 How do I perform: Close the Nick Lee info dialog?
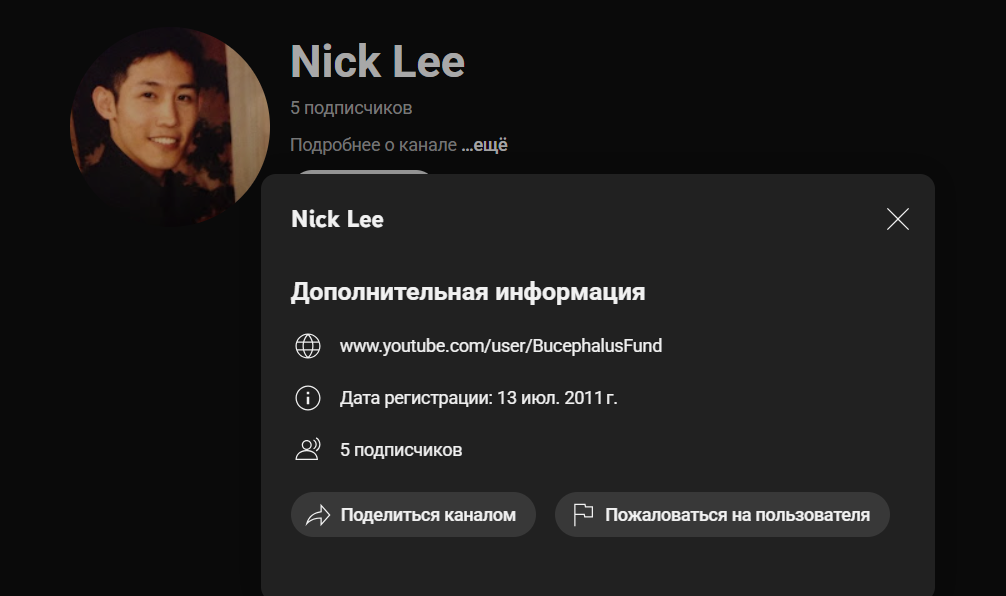tap(898, 219)
